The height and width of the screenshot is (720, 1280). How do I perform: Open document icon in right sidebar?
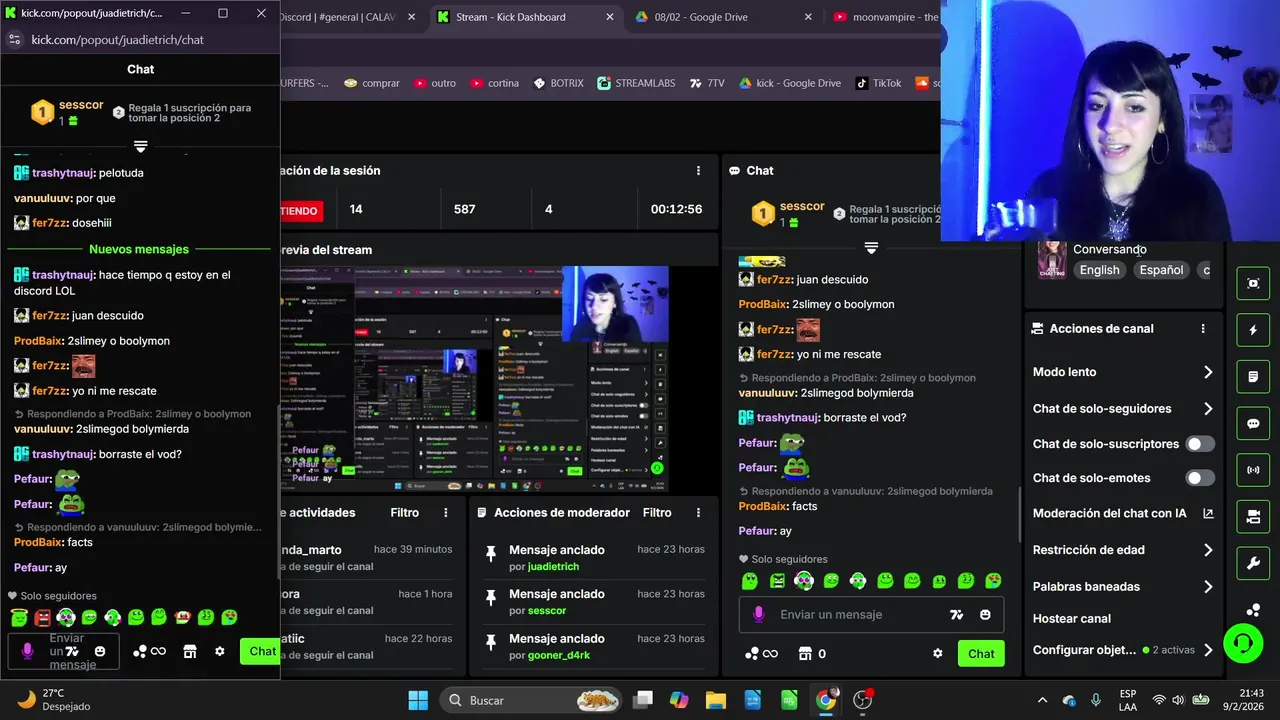point(1253,377)
